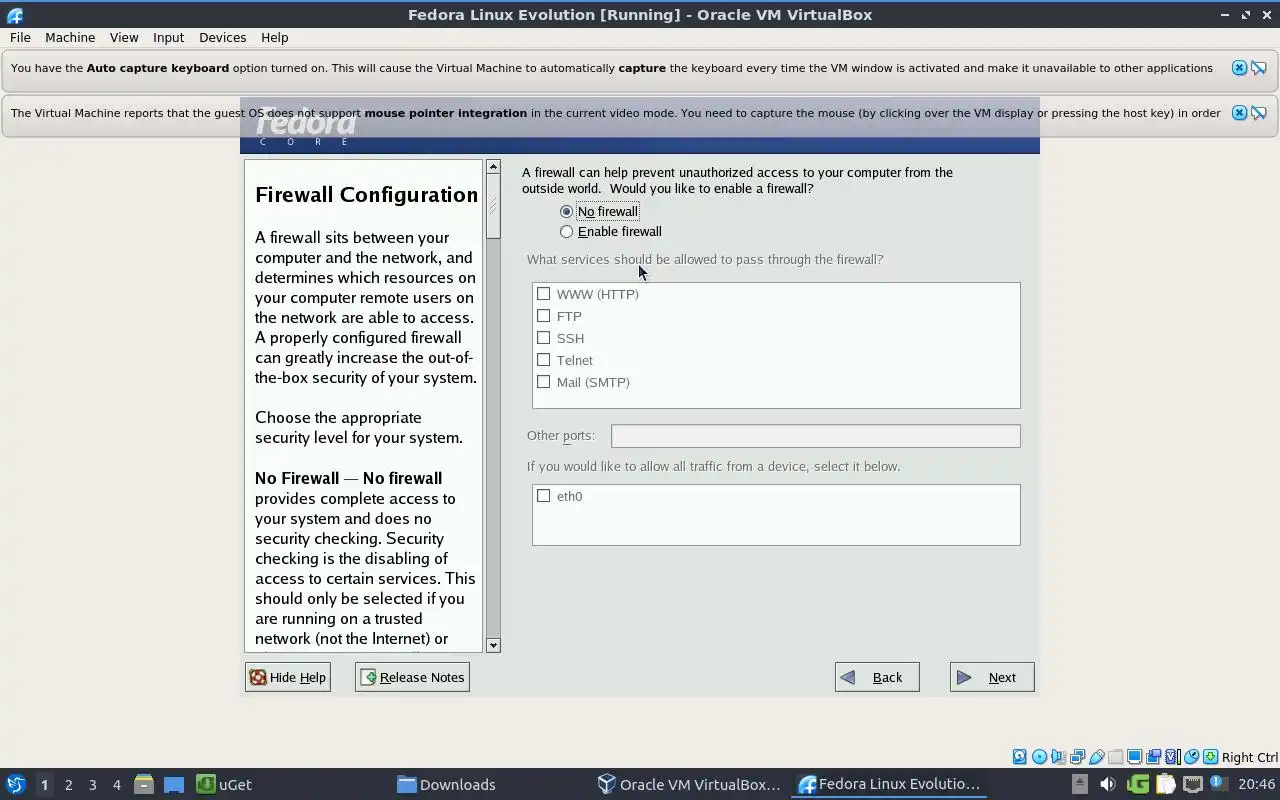
Task: Click shared folders icon in VirtualBox status bar
Action: pos(1115,757)
